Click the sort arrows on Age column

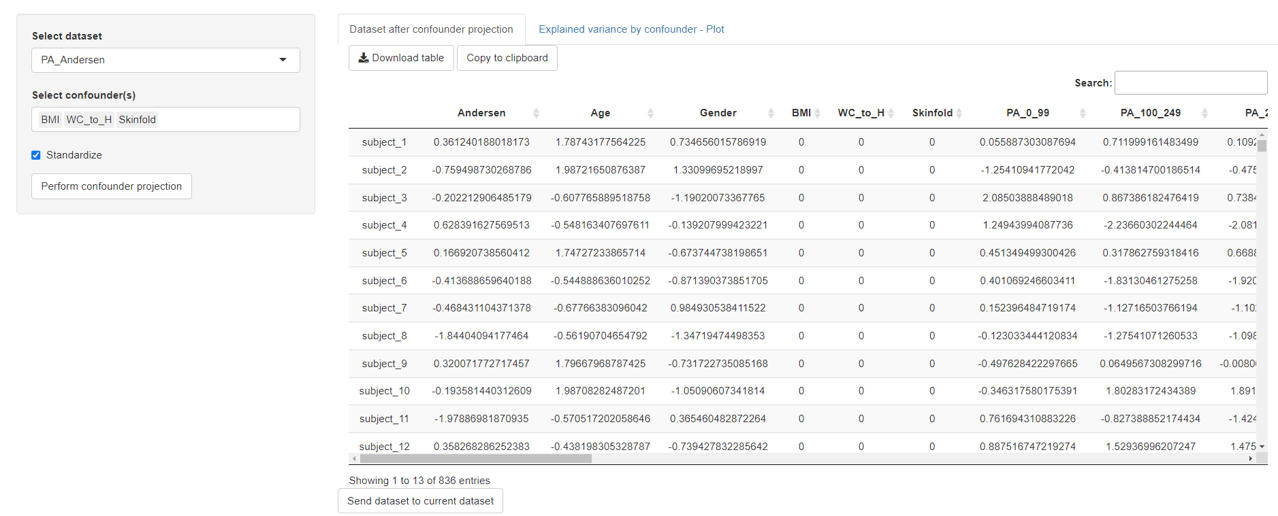coord(650,114)
